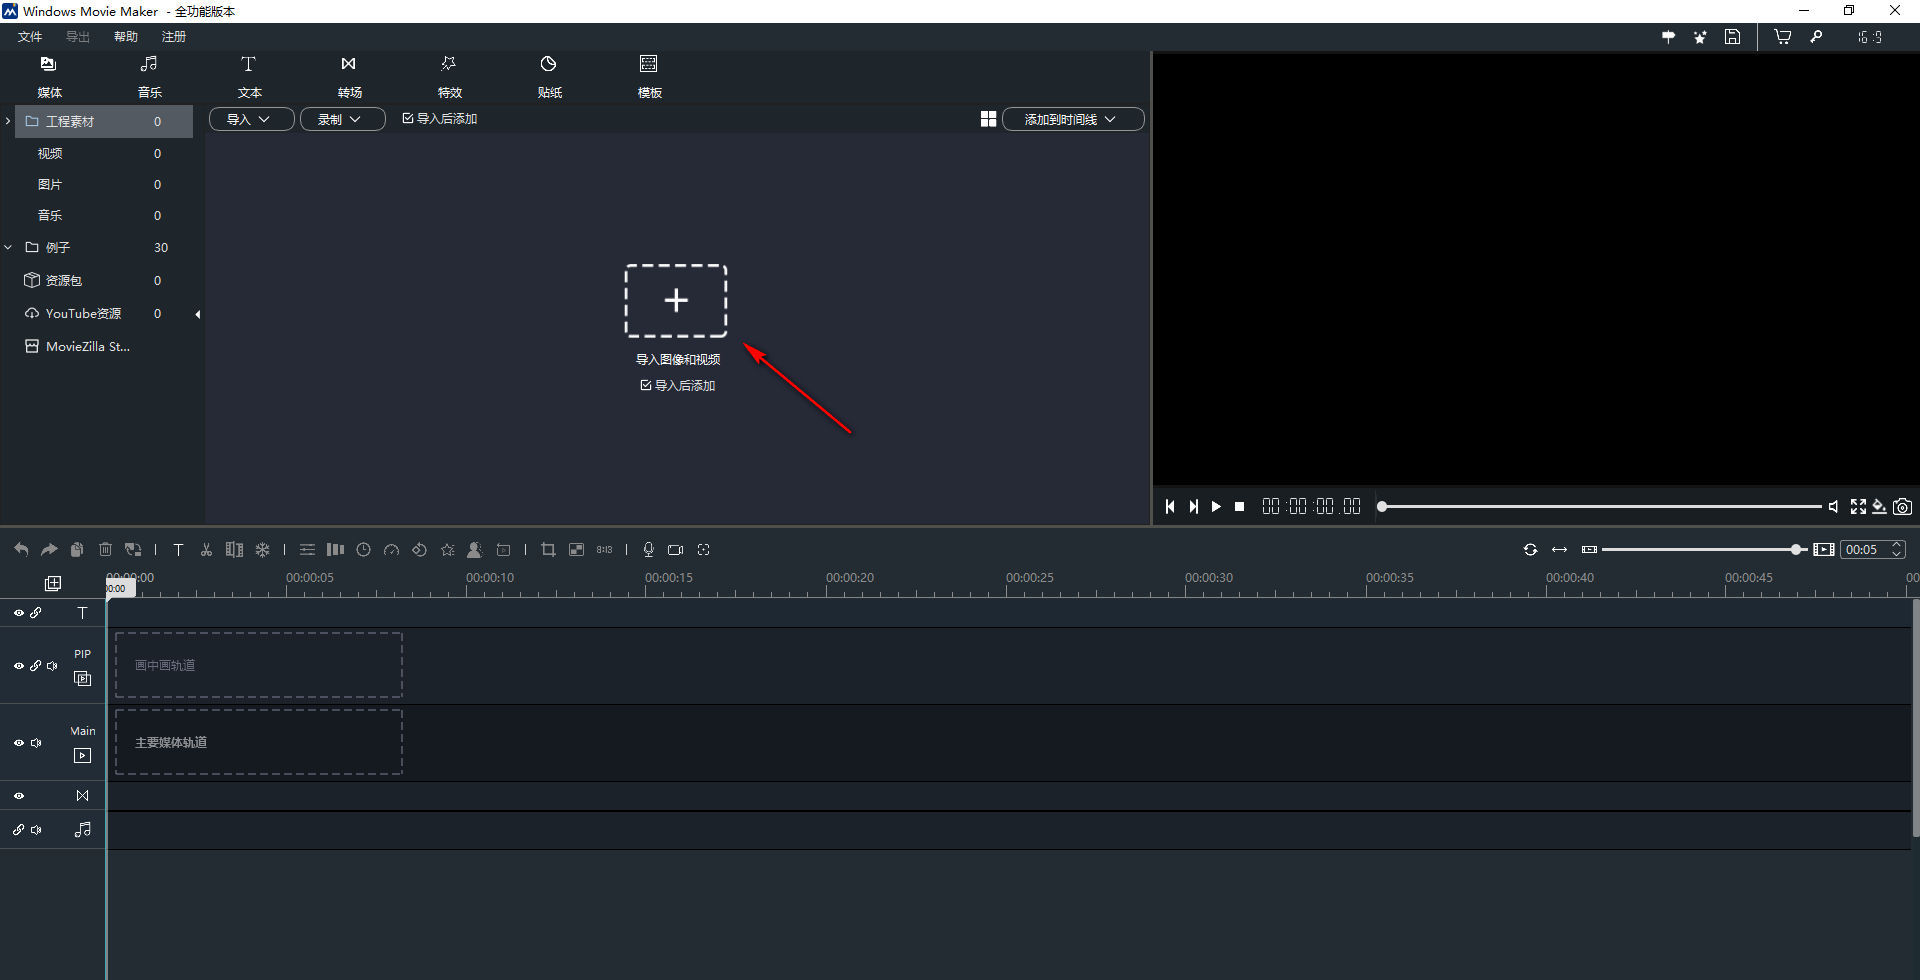
Task: Click the speedometer speed icon
Action: pyautogui.click(x=391, y=549)
